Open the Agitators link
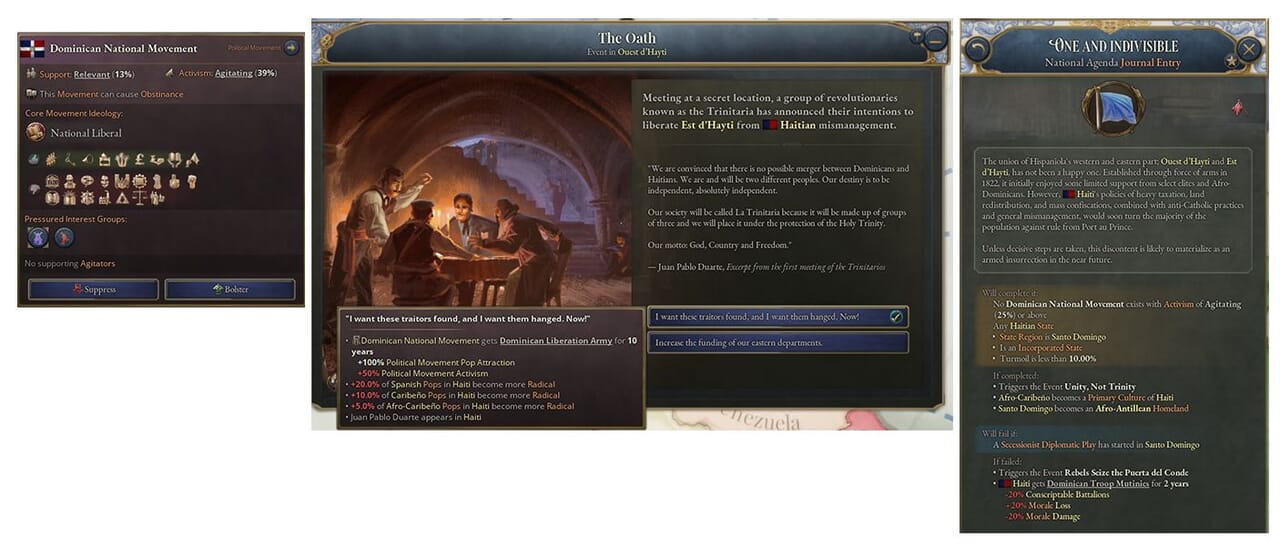The width and height of the screenshot is (1280, 547). point(97,264)
